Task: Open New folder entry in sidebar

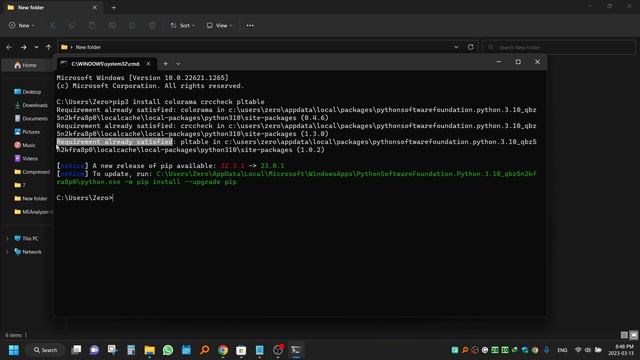Action: click(31, 198)
